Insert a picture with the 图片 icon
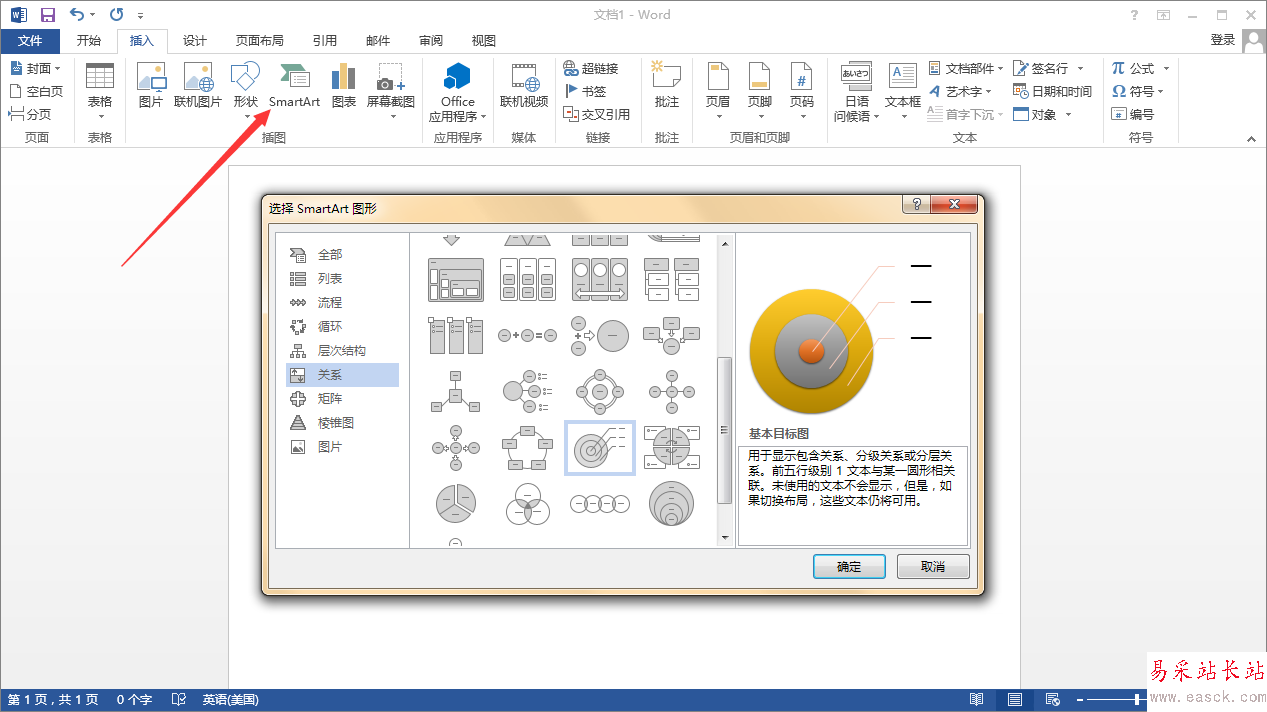The height and width of the screenshot is (712, 1267). coord(150,86)
